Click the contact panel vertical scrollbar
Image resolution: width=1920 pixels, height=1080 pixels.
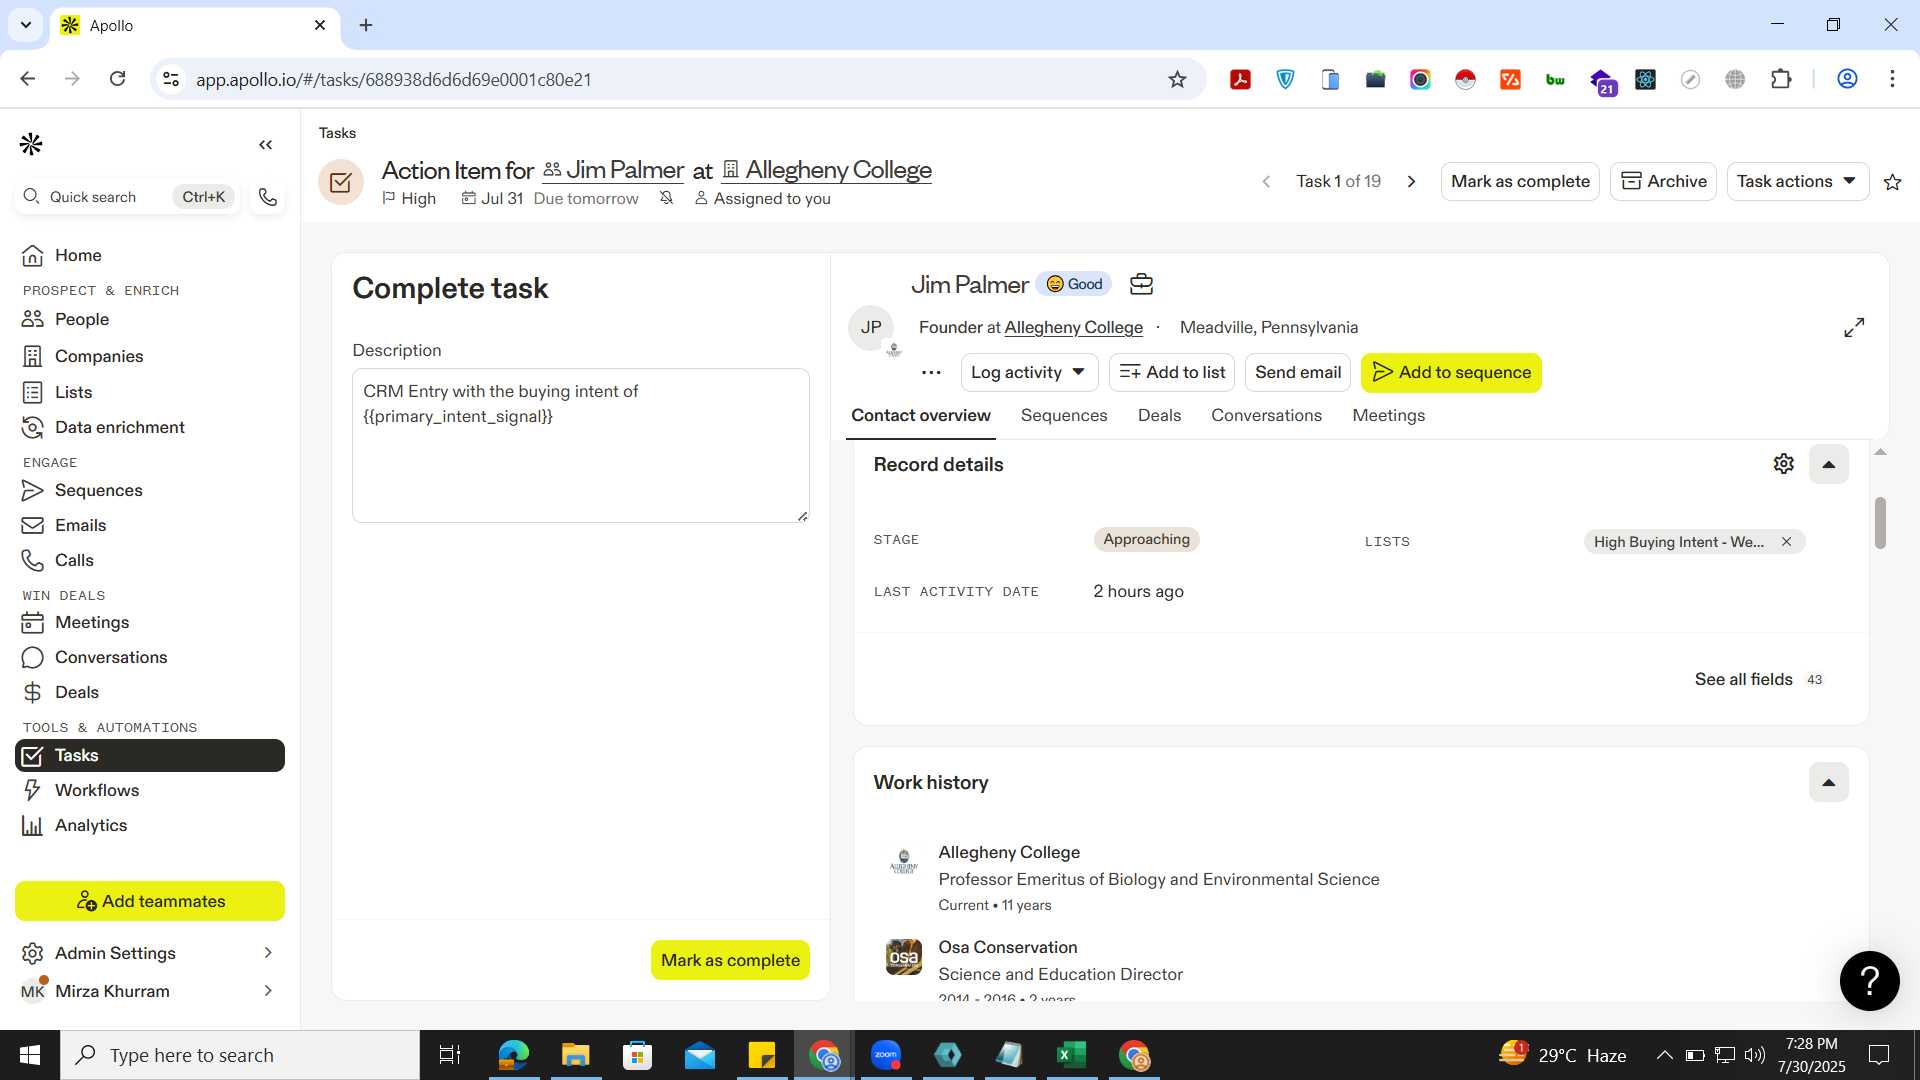[1880, 522]
